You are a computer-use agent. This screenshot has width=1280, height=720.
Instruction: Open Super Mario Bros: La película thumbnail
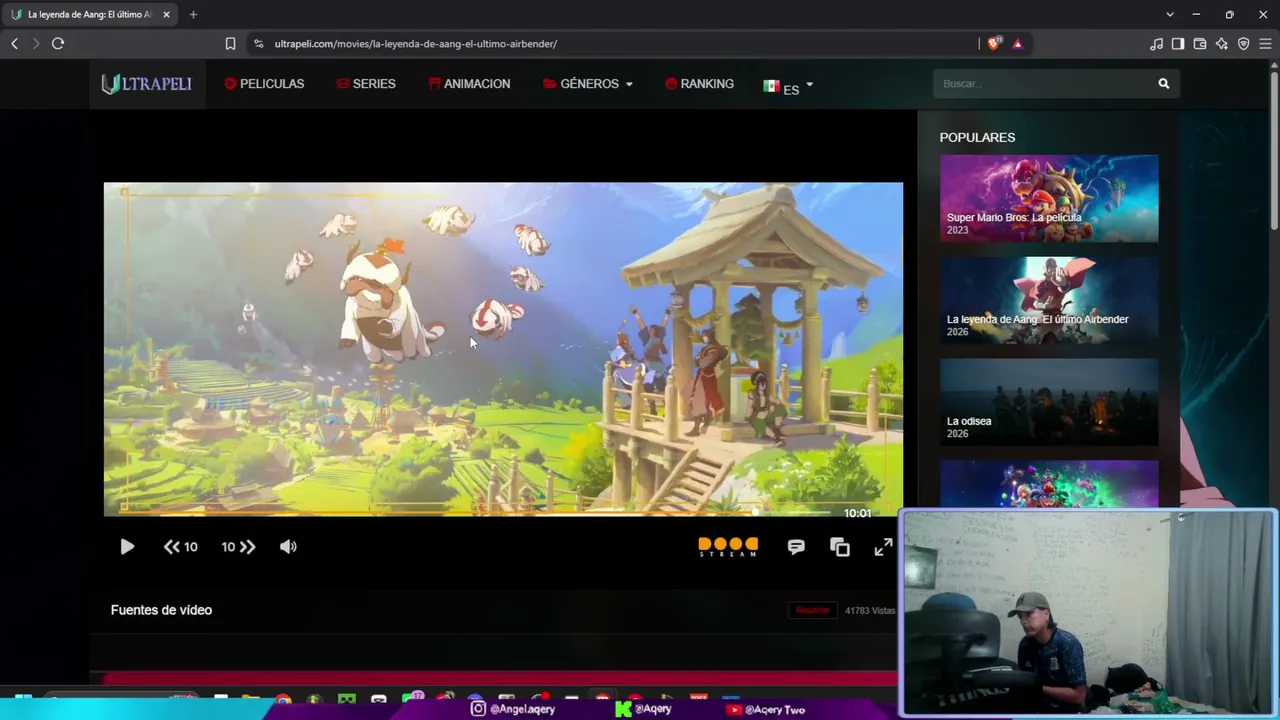(x=1049, y=198)
